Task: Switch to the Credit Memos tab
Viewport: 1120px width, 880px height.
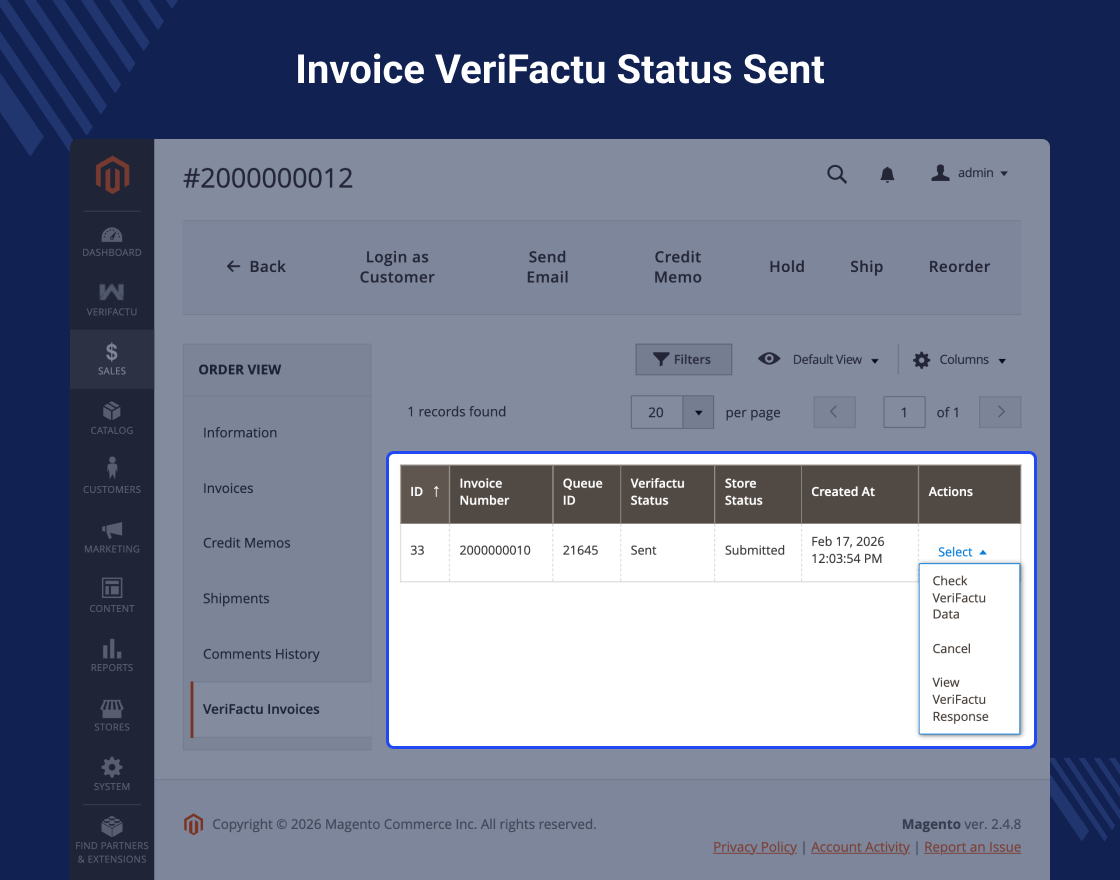Action: 247,543
